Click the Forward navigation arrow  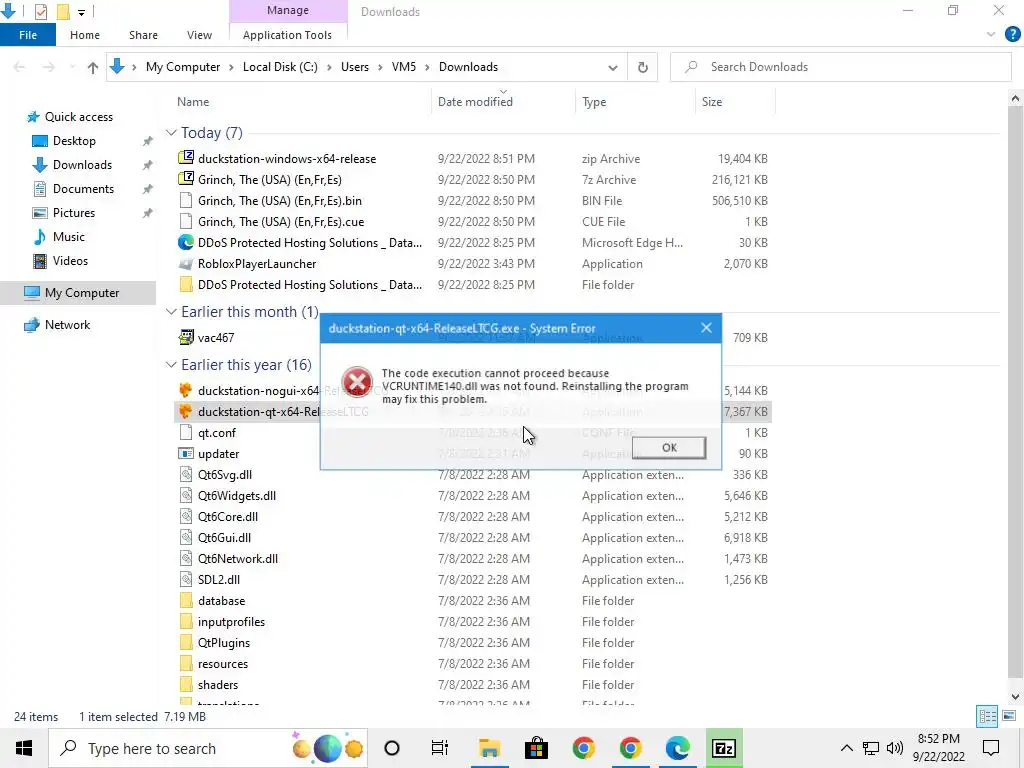(49, 67)
